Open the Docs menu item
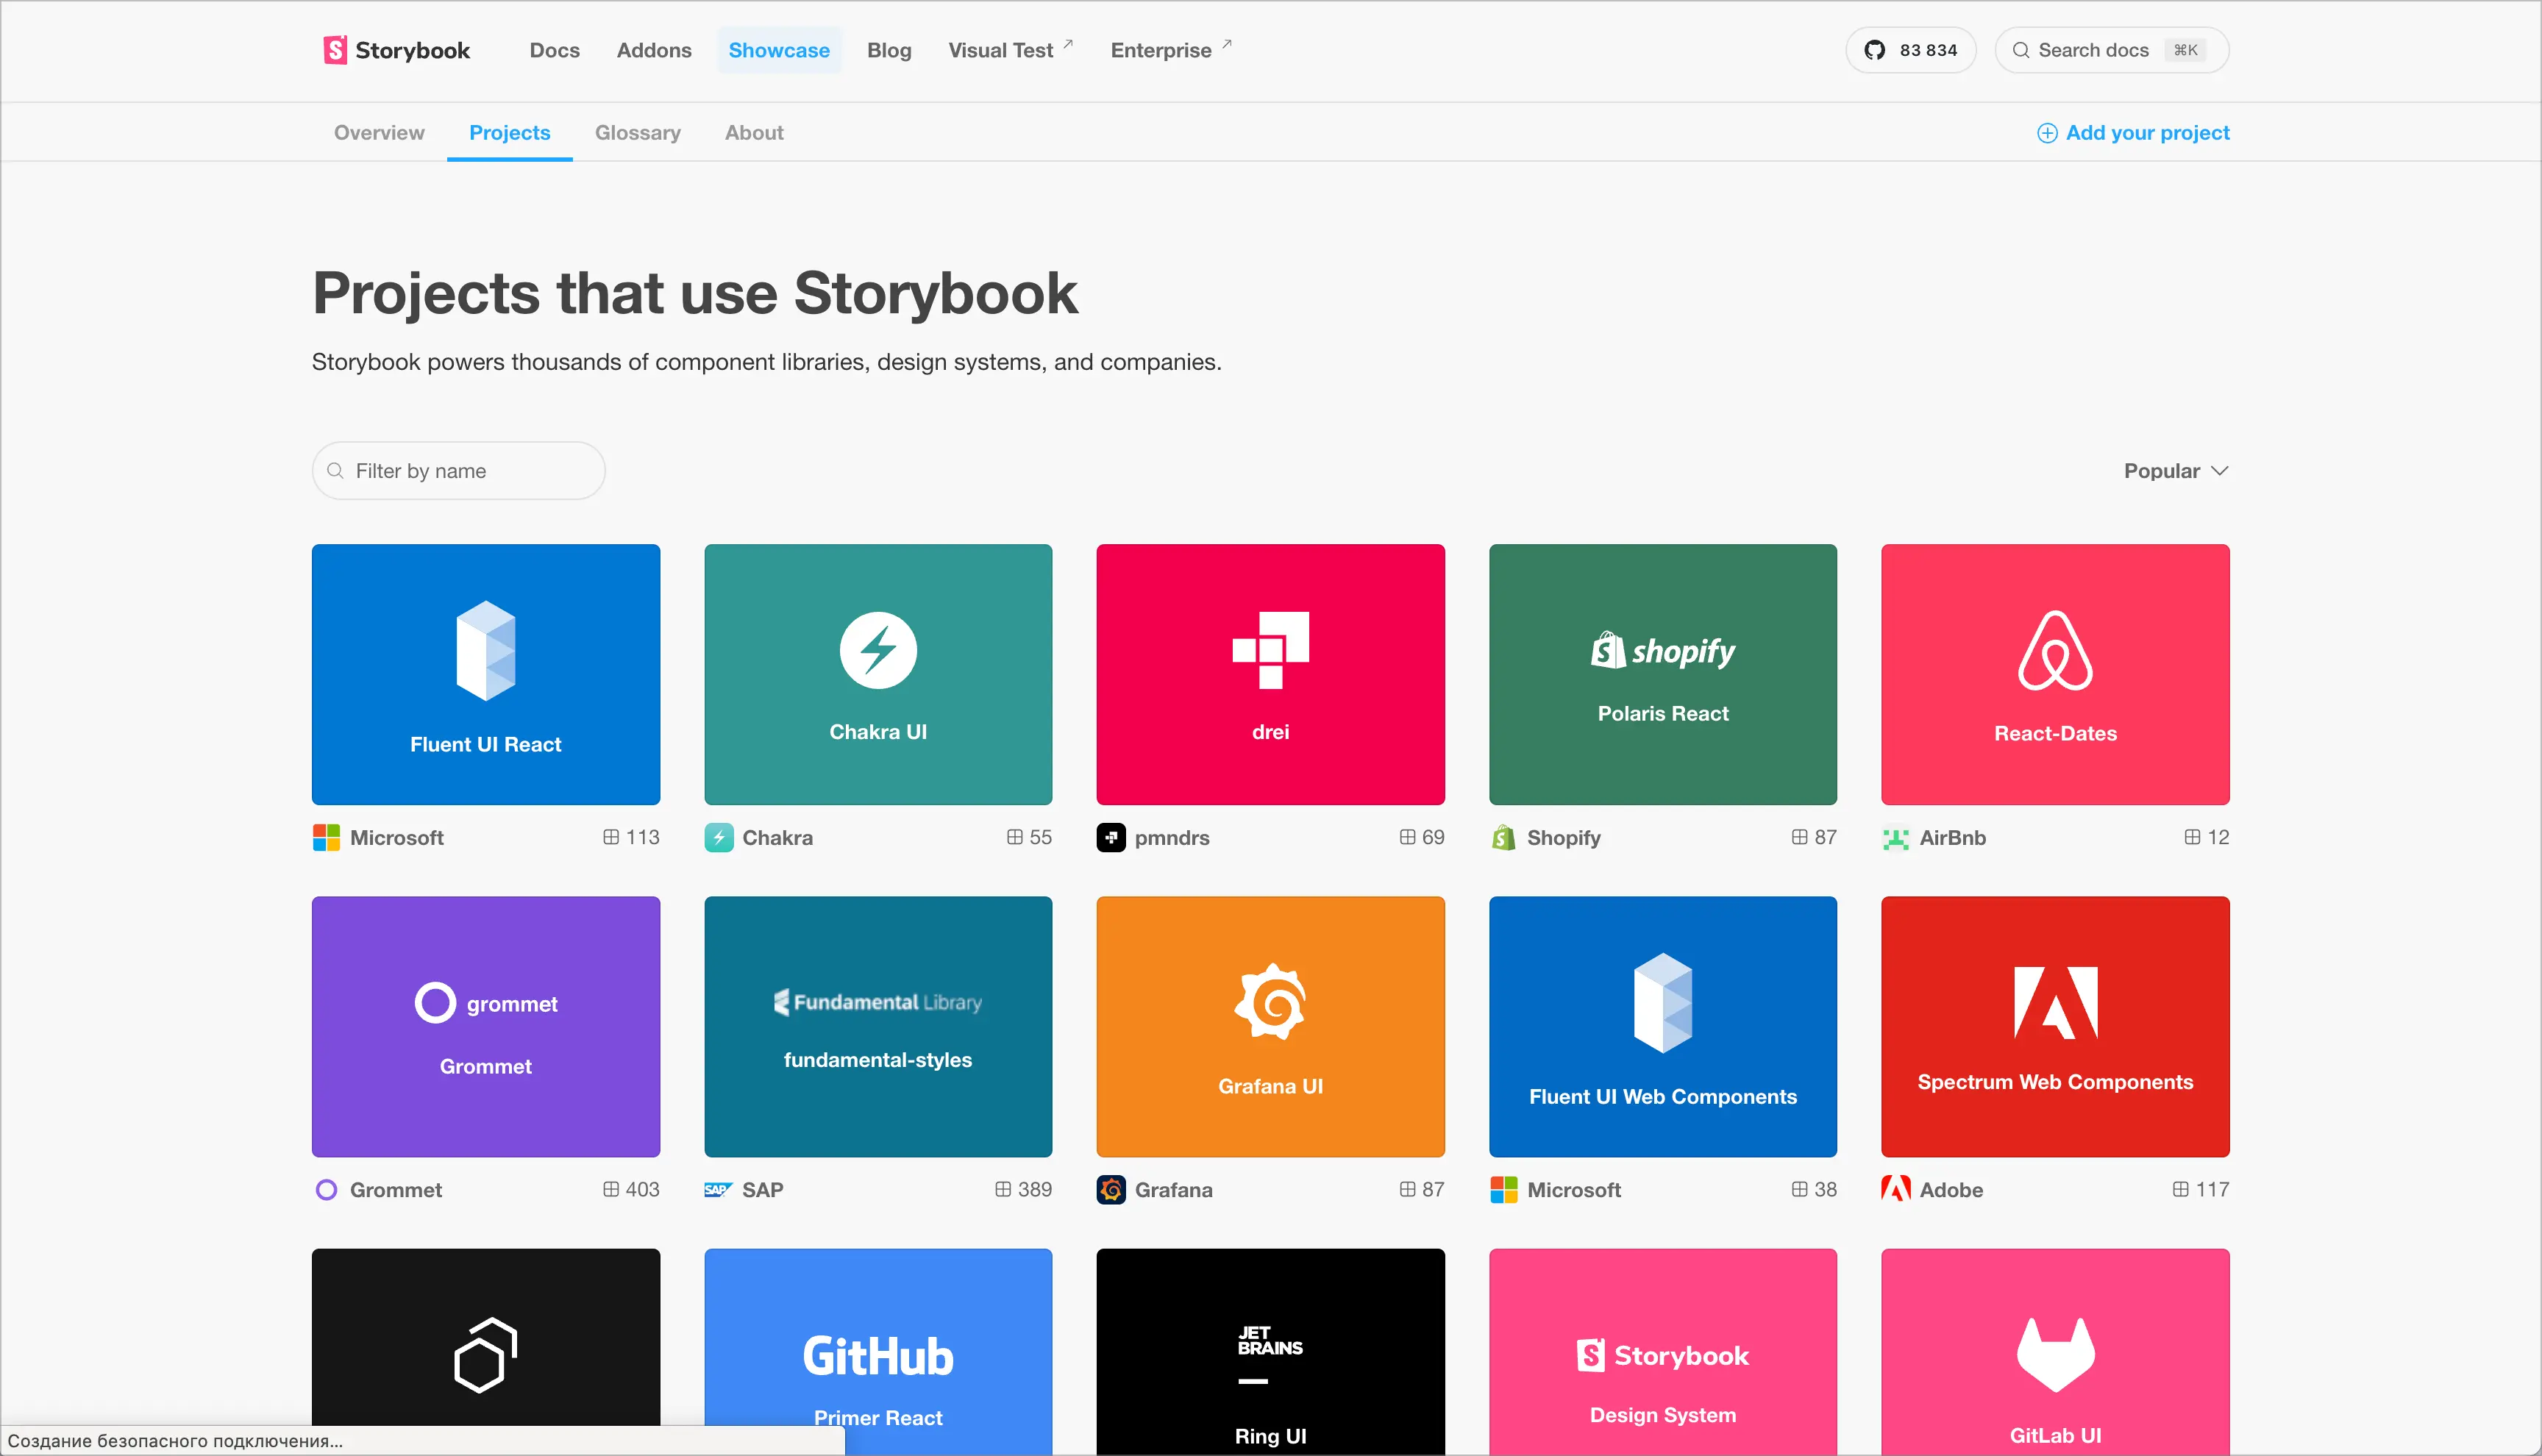This screenshot has width=2542, height=1456. click(555, 50)
